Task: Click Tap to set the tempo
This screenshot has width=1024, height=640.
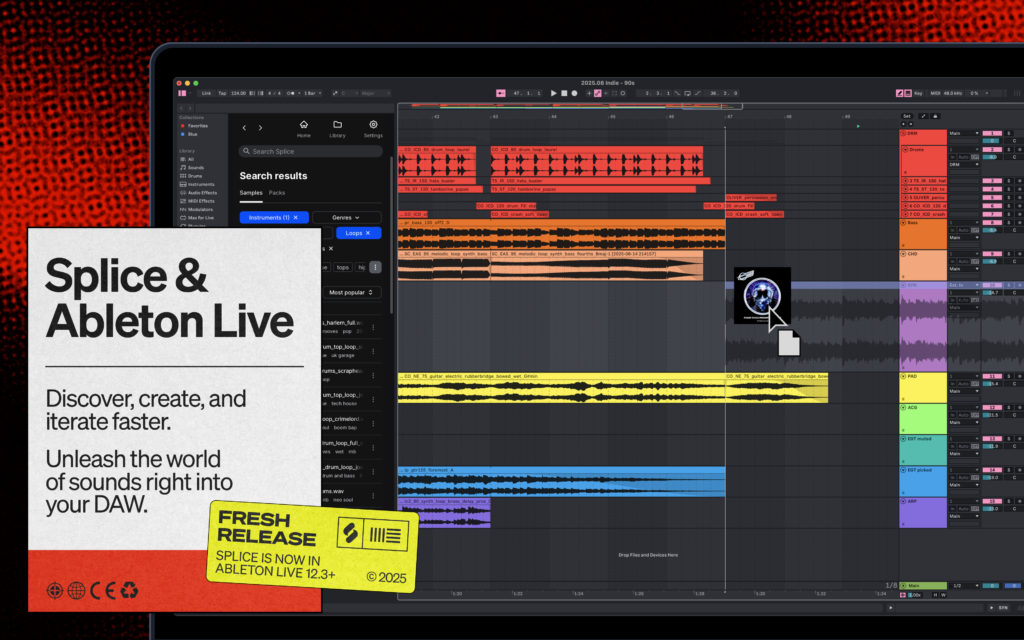Action: click(223, 93)
